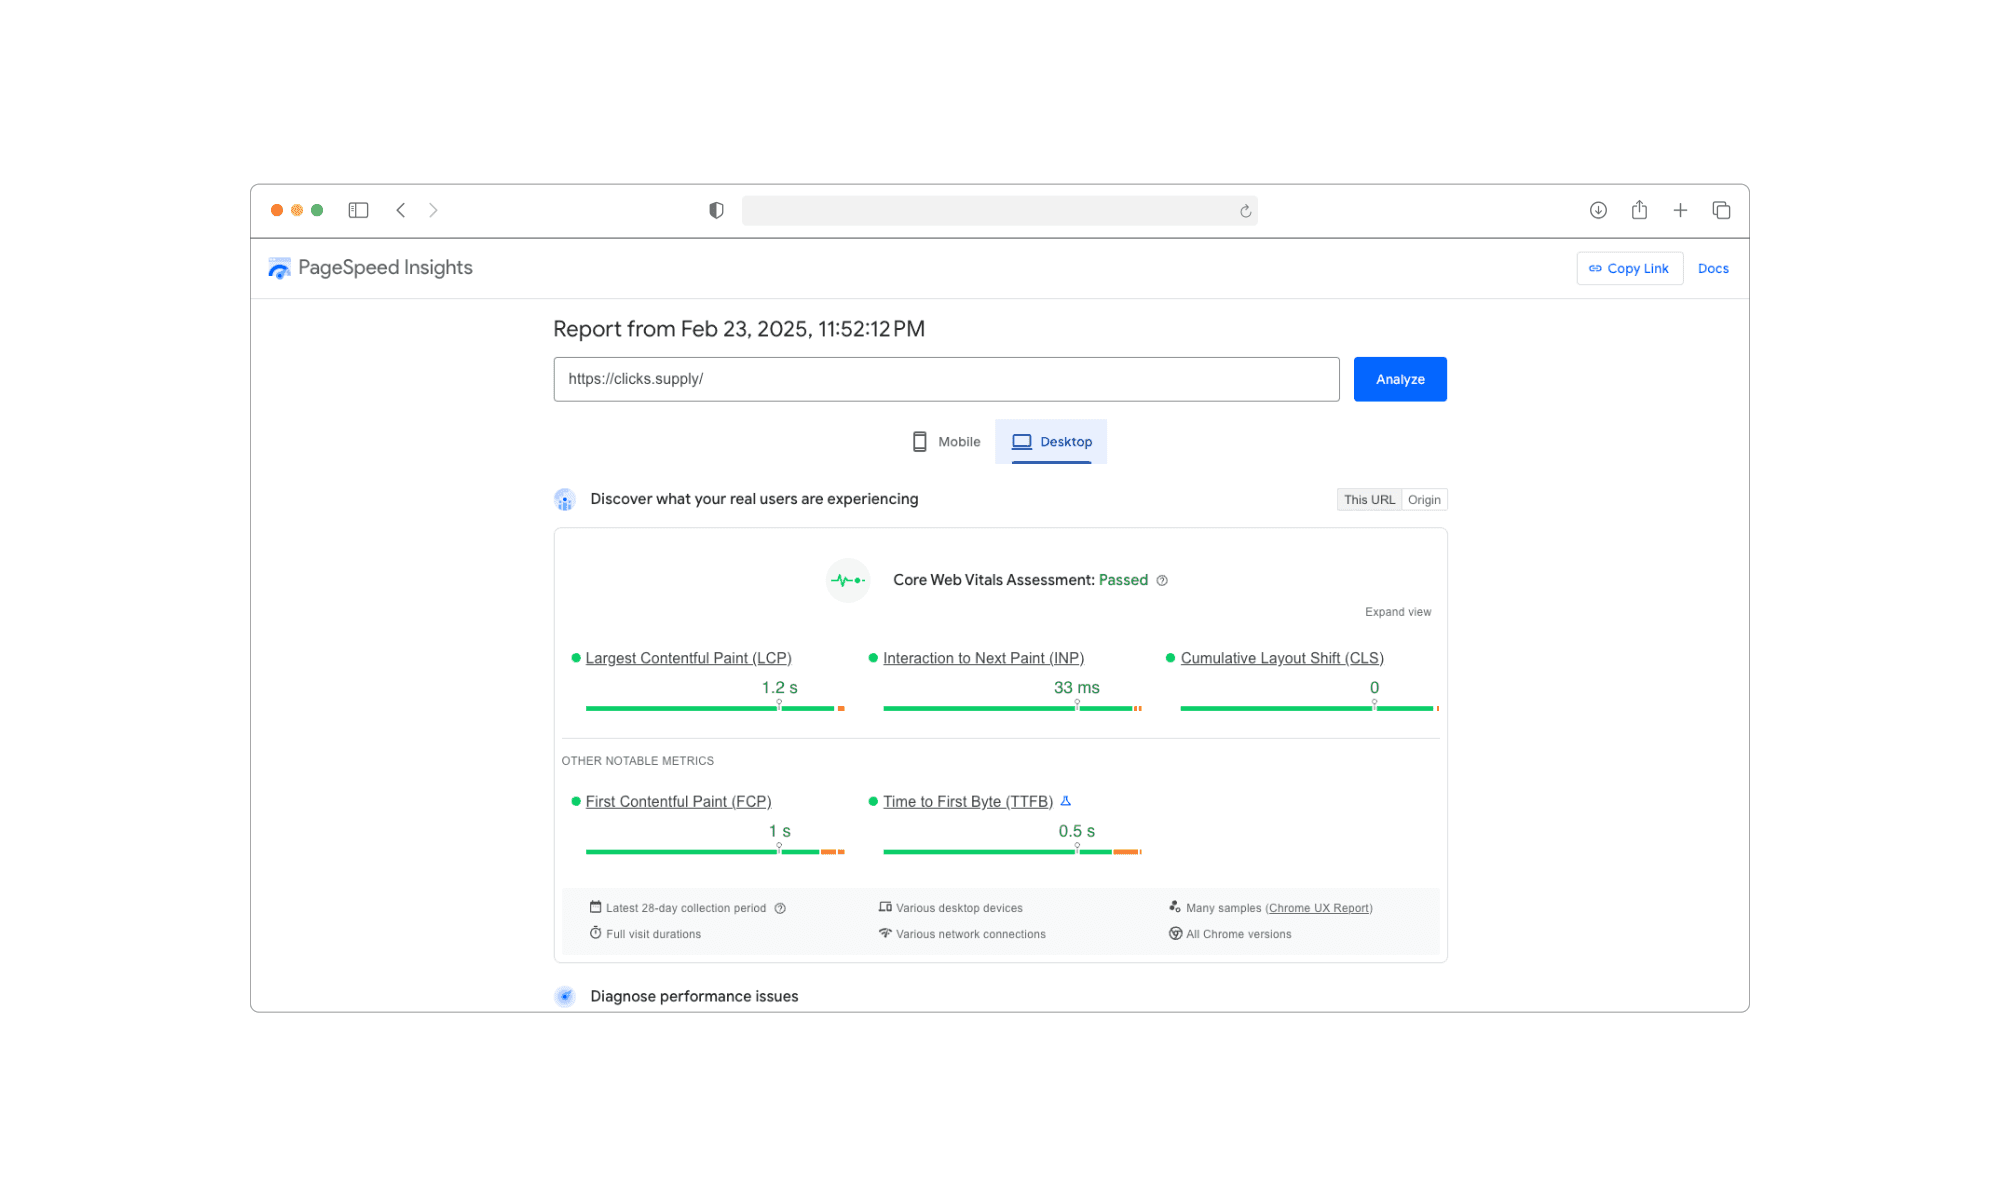The width and height of the screenshot is (2000, 1200).
Task: Click the Safari address bar
Action: 999,210
